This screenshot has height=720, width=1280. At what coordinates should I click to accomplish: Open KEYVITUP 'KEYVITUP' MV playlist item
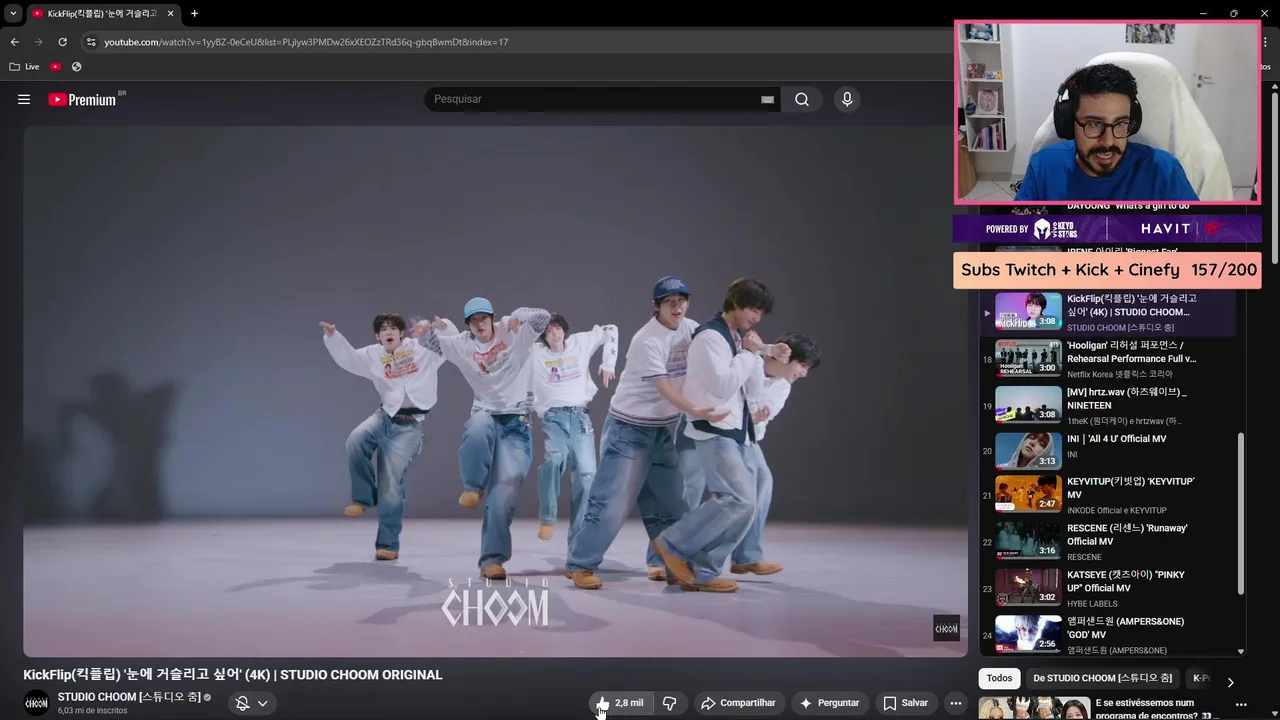click(1110, 494)
